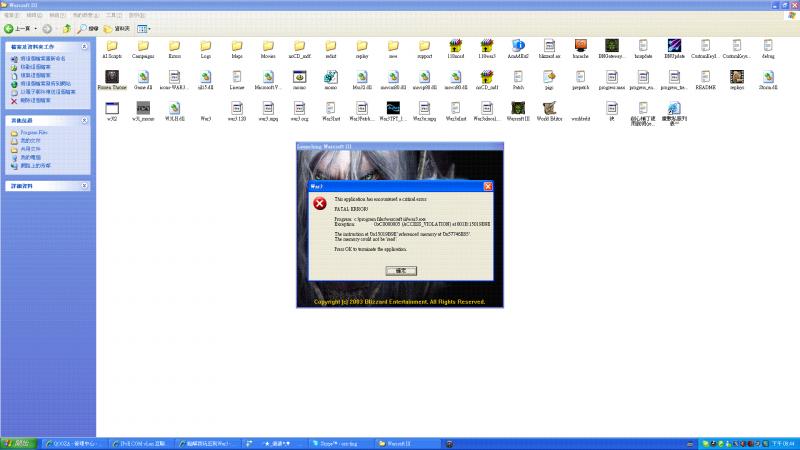Select the ijl15.dll file

[x=206, y=81]
